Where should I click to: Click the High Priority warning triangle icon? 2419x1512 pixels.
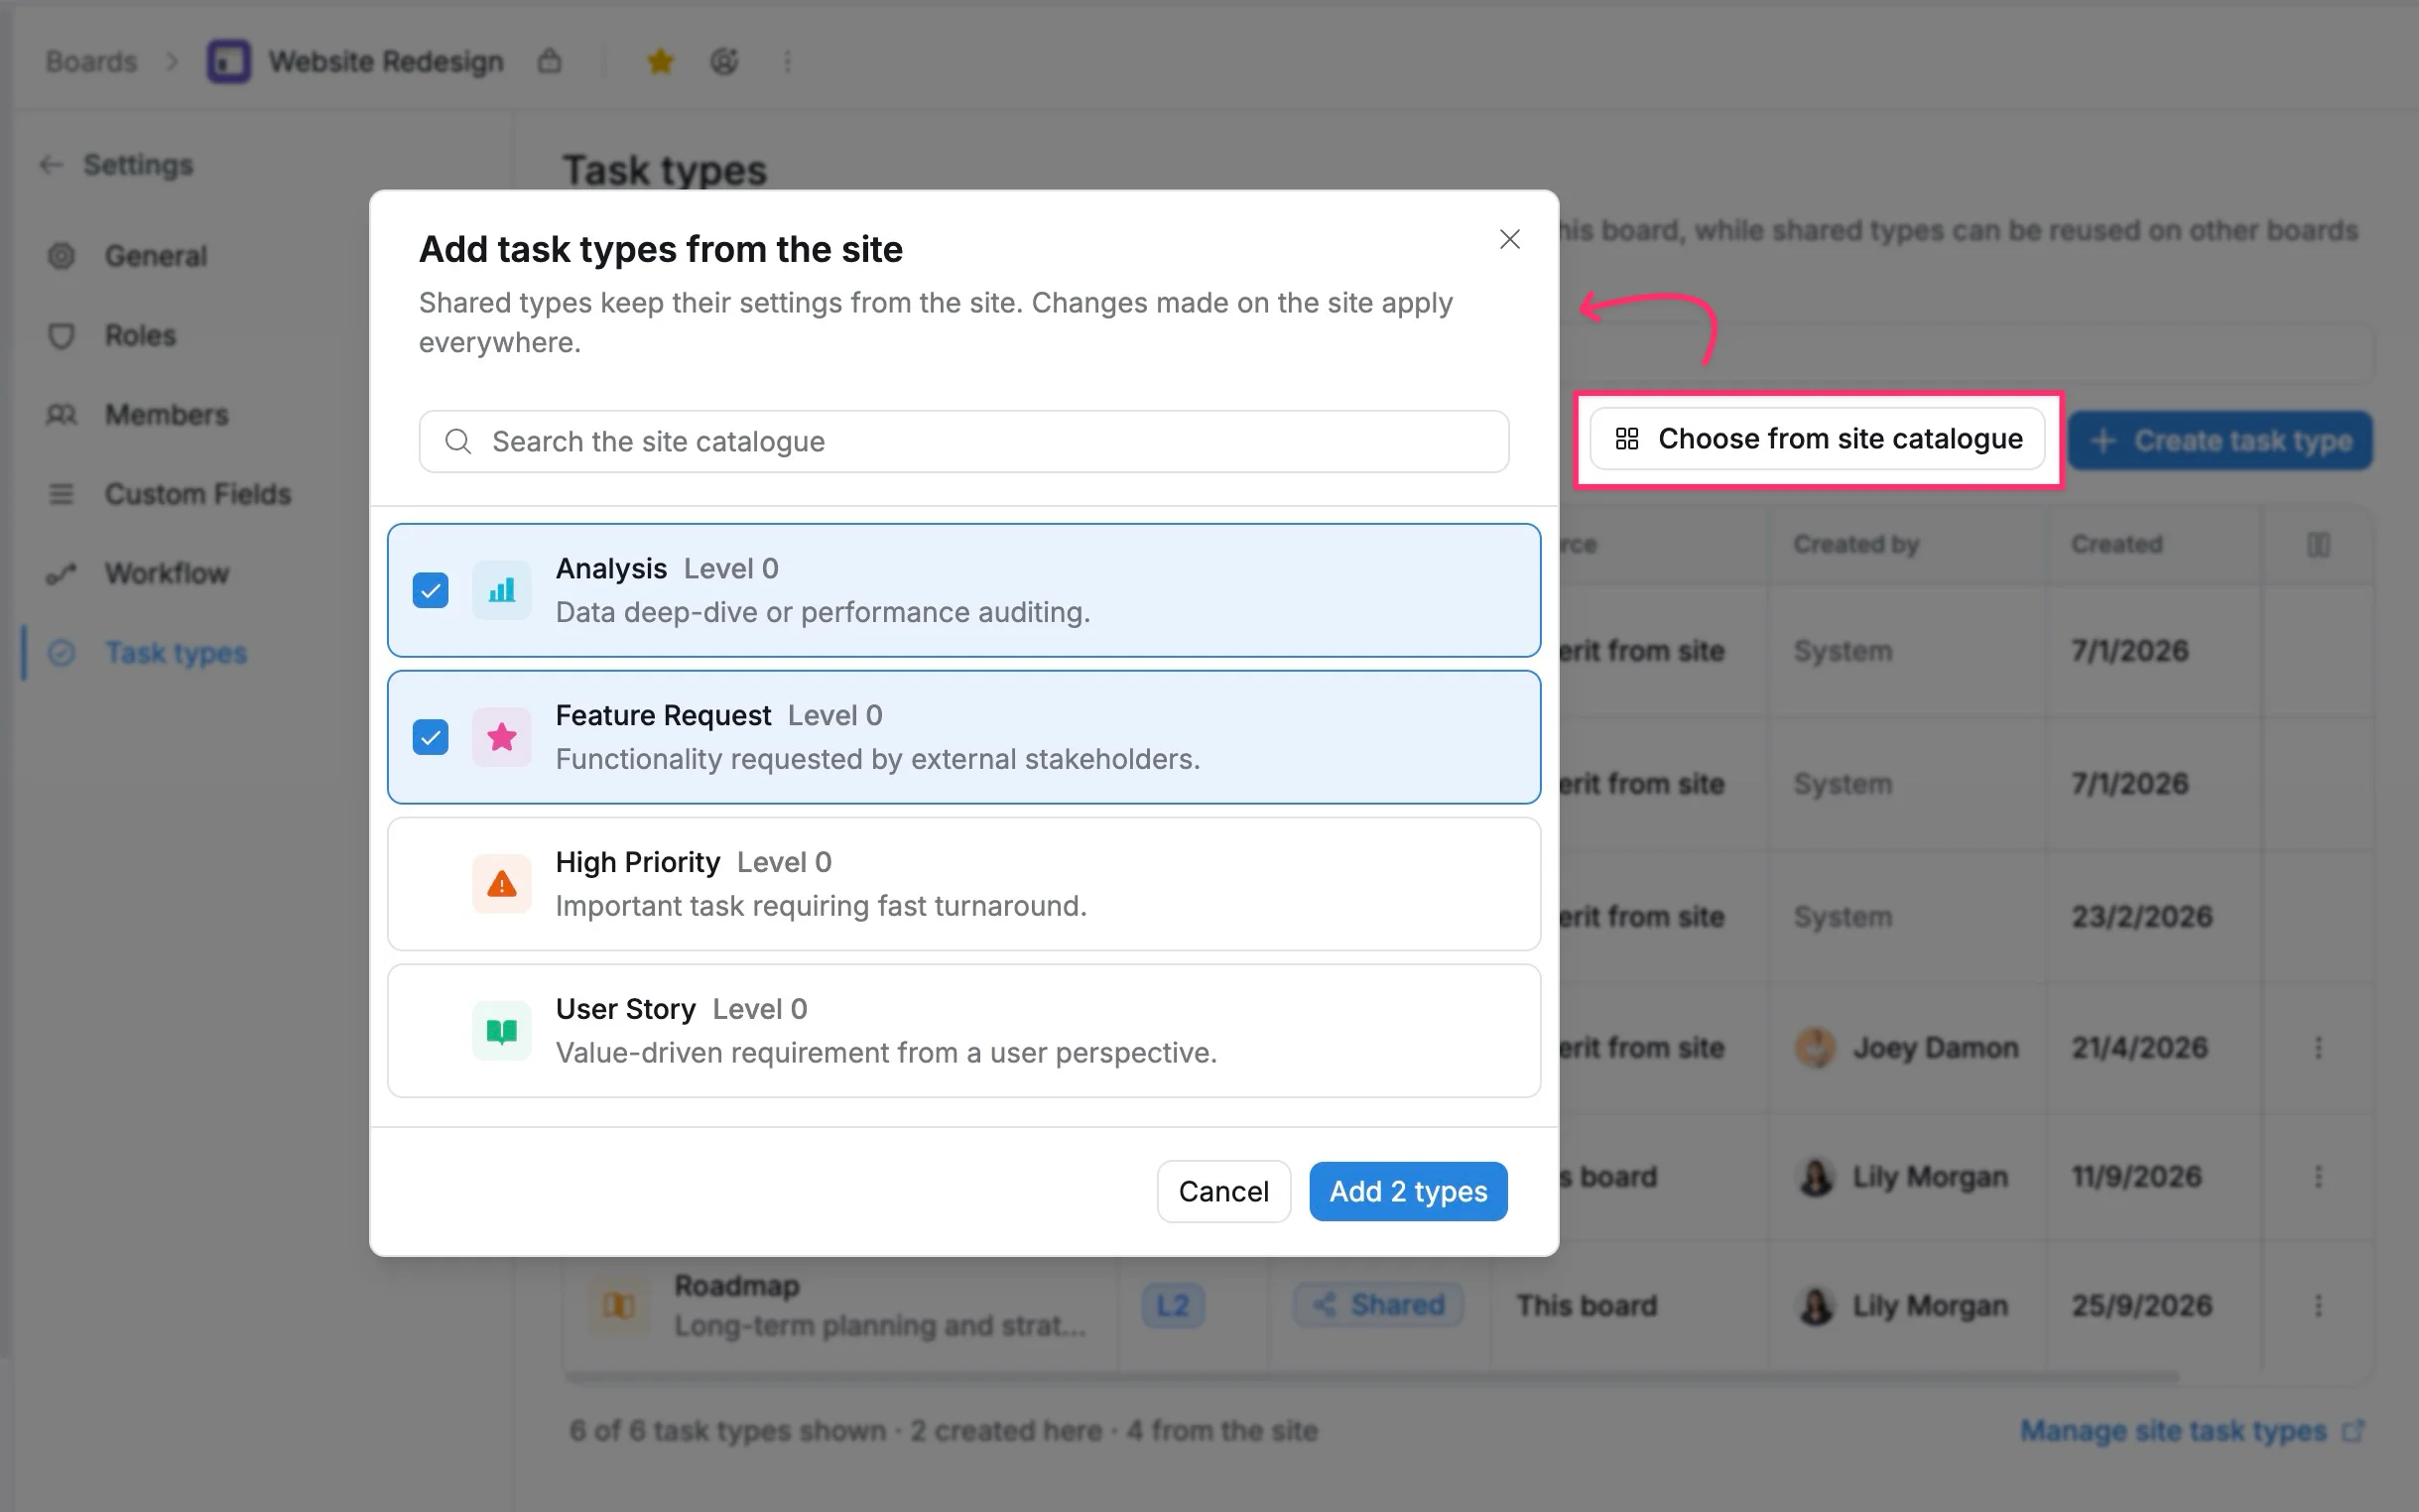(501, 884)
